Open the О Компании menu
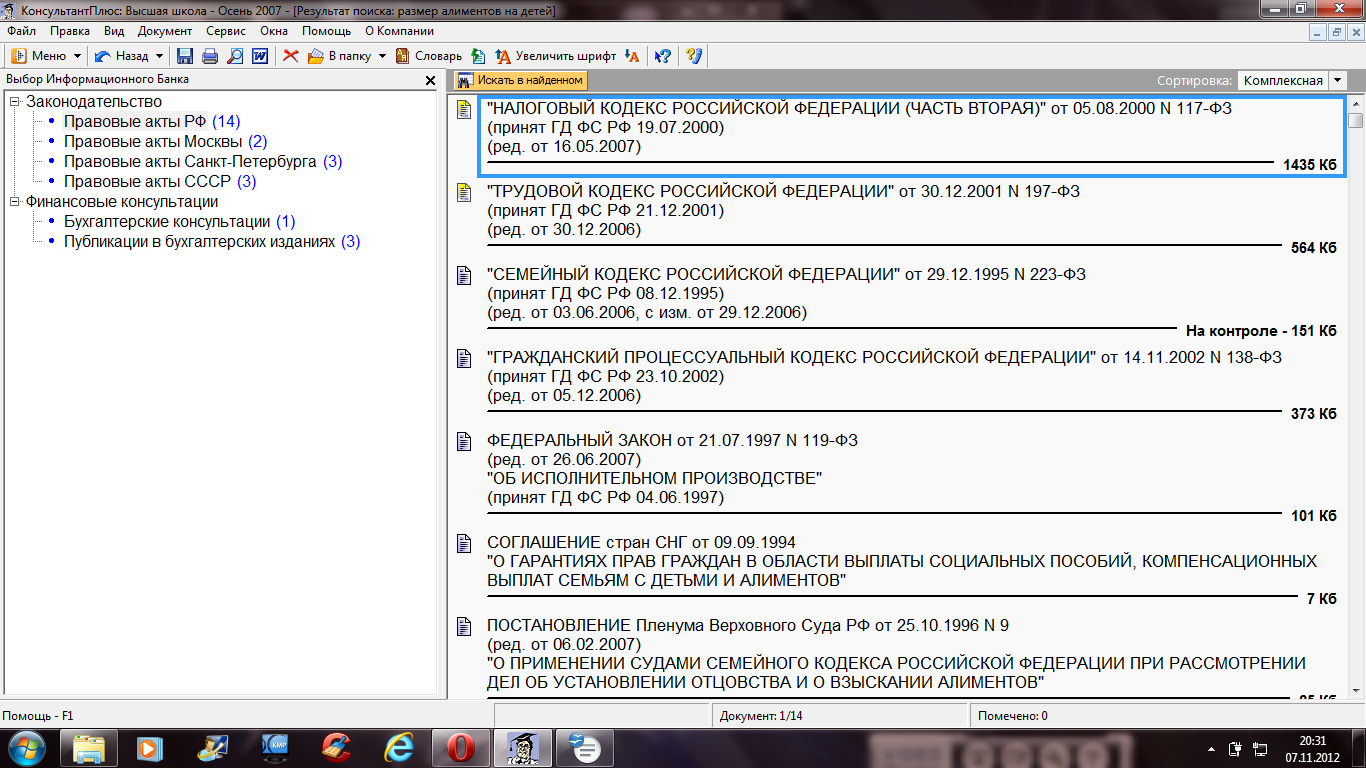Image resolution: width=1366 pixels, height=768 pixels. click(x=399, y=31)
